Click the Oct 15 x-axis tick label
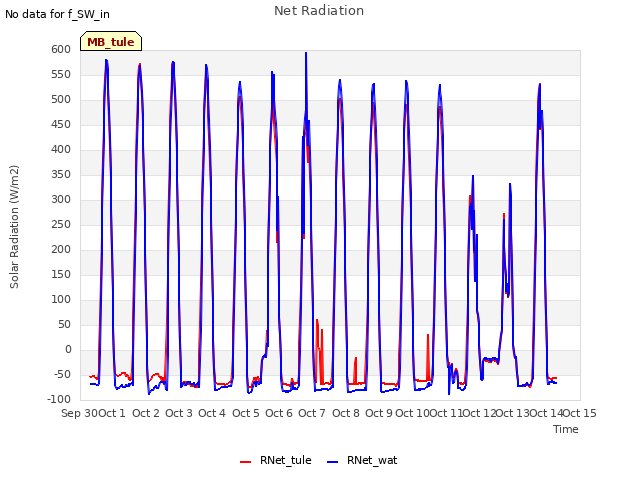 coord(580,413)
